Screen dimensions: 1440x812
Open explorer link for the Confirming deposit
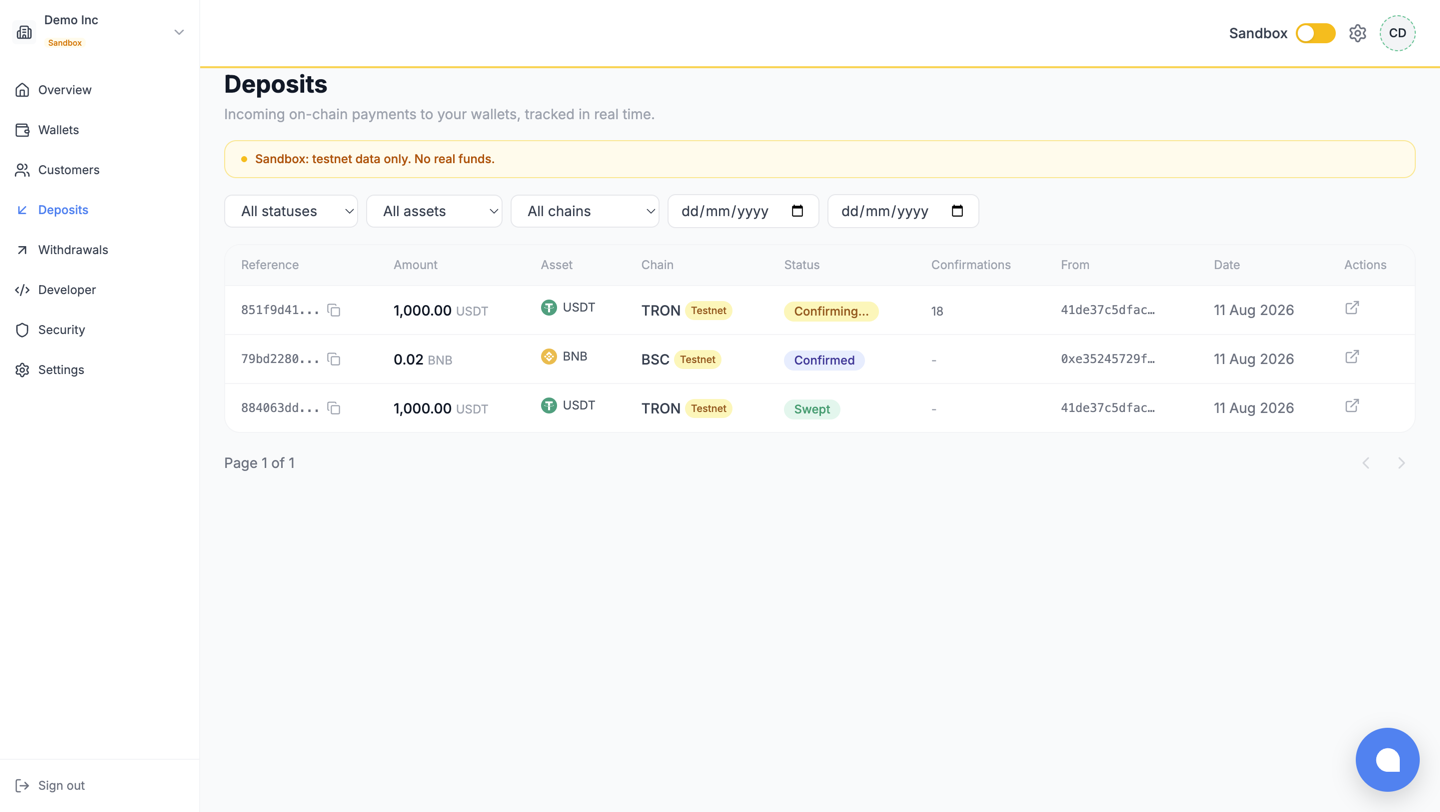[x=1352, y=308]
